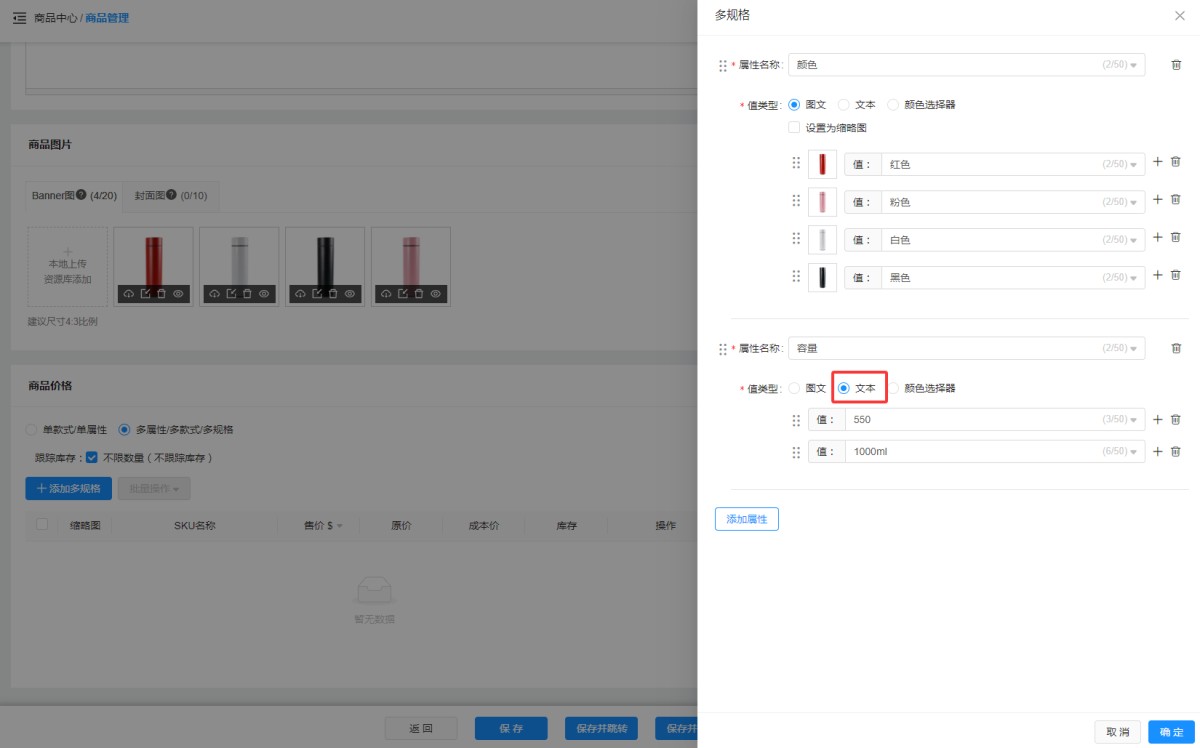Switch to the Banner图 tab
Viewport: 1200px width, 748px height.
[74, 196]
